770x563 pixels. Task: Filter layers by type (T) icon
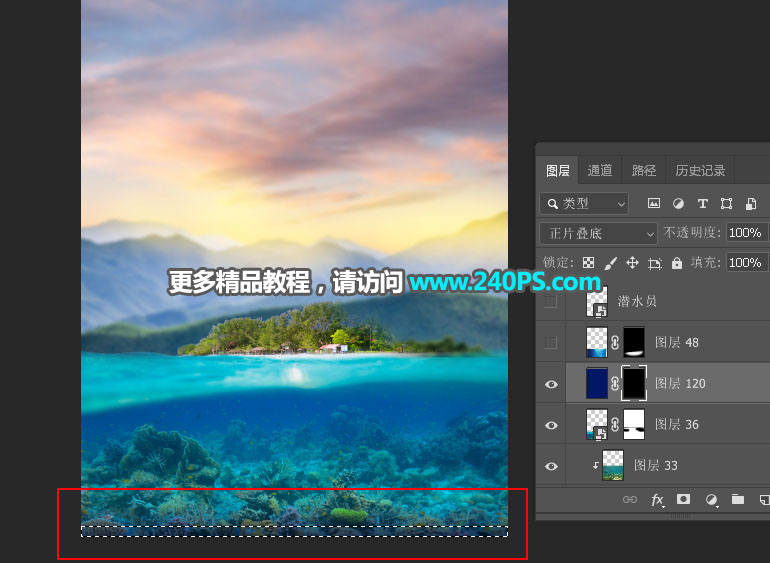[703, 203]
